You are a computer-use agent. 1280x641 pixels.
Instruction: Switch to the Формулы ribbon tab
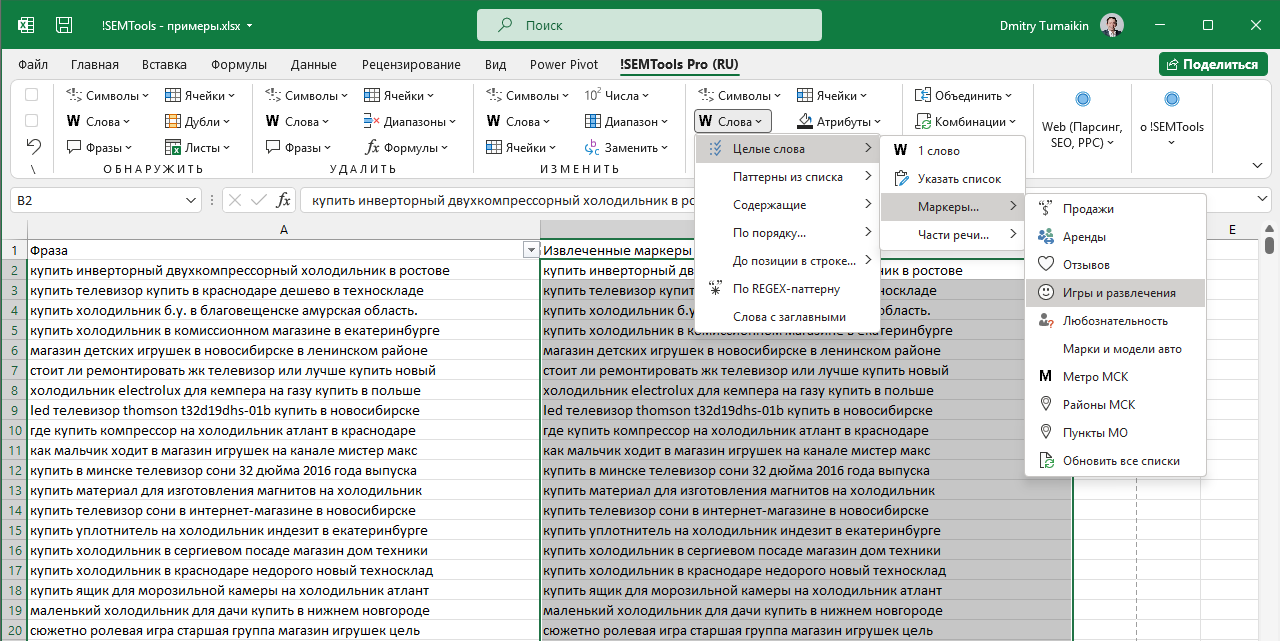point(239,64)
